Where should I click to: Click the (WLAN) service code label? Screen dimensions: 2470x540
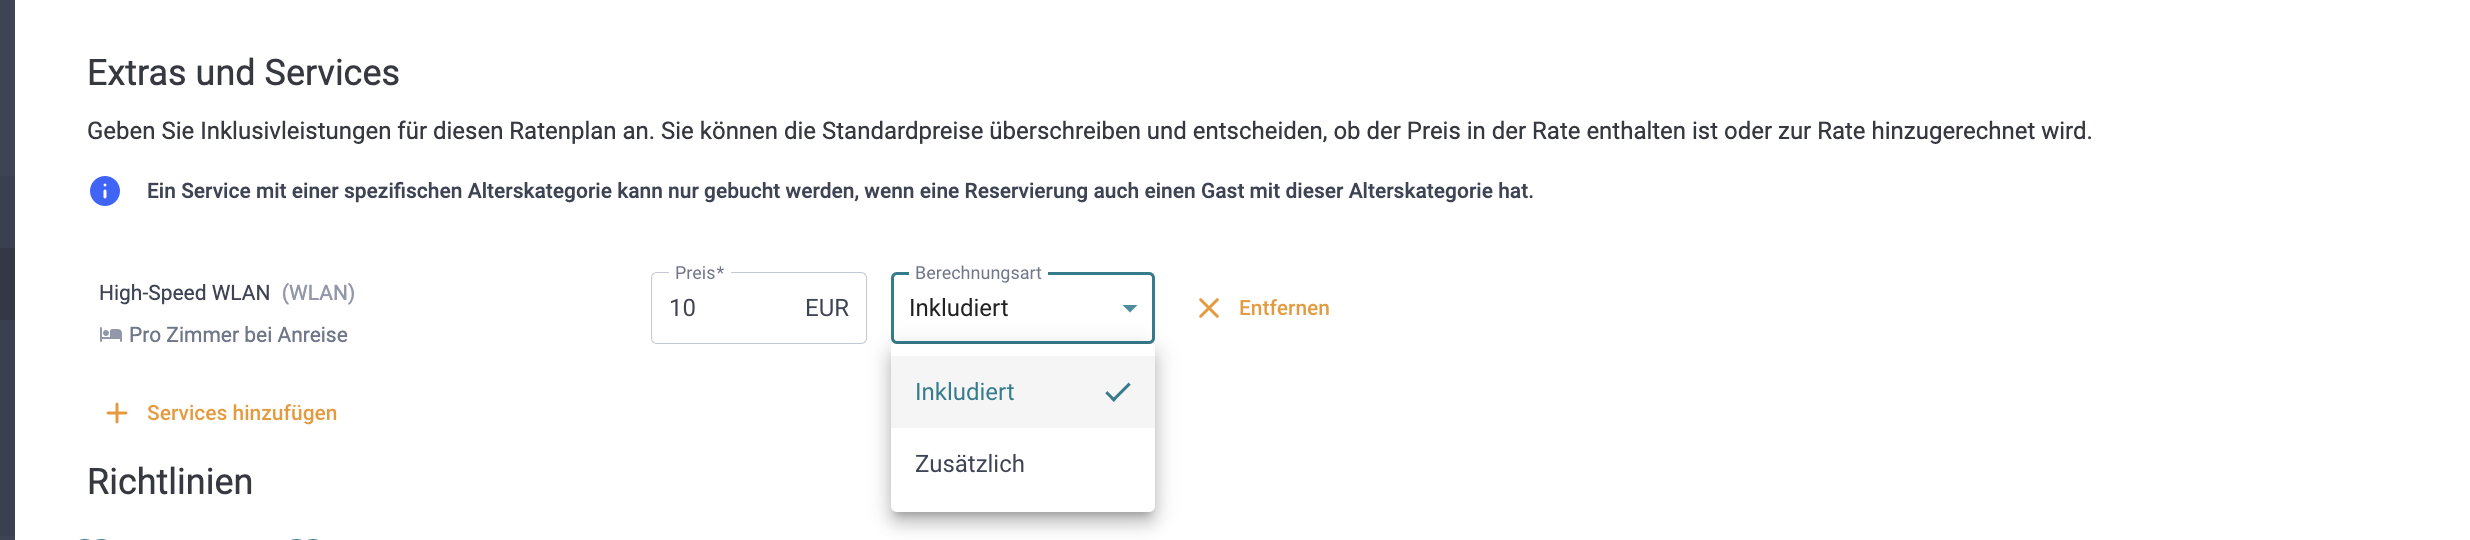pos(318,293)
